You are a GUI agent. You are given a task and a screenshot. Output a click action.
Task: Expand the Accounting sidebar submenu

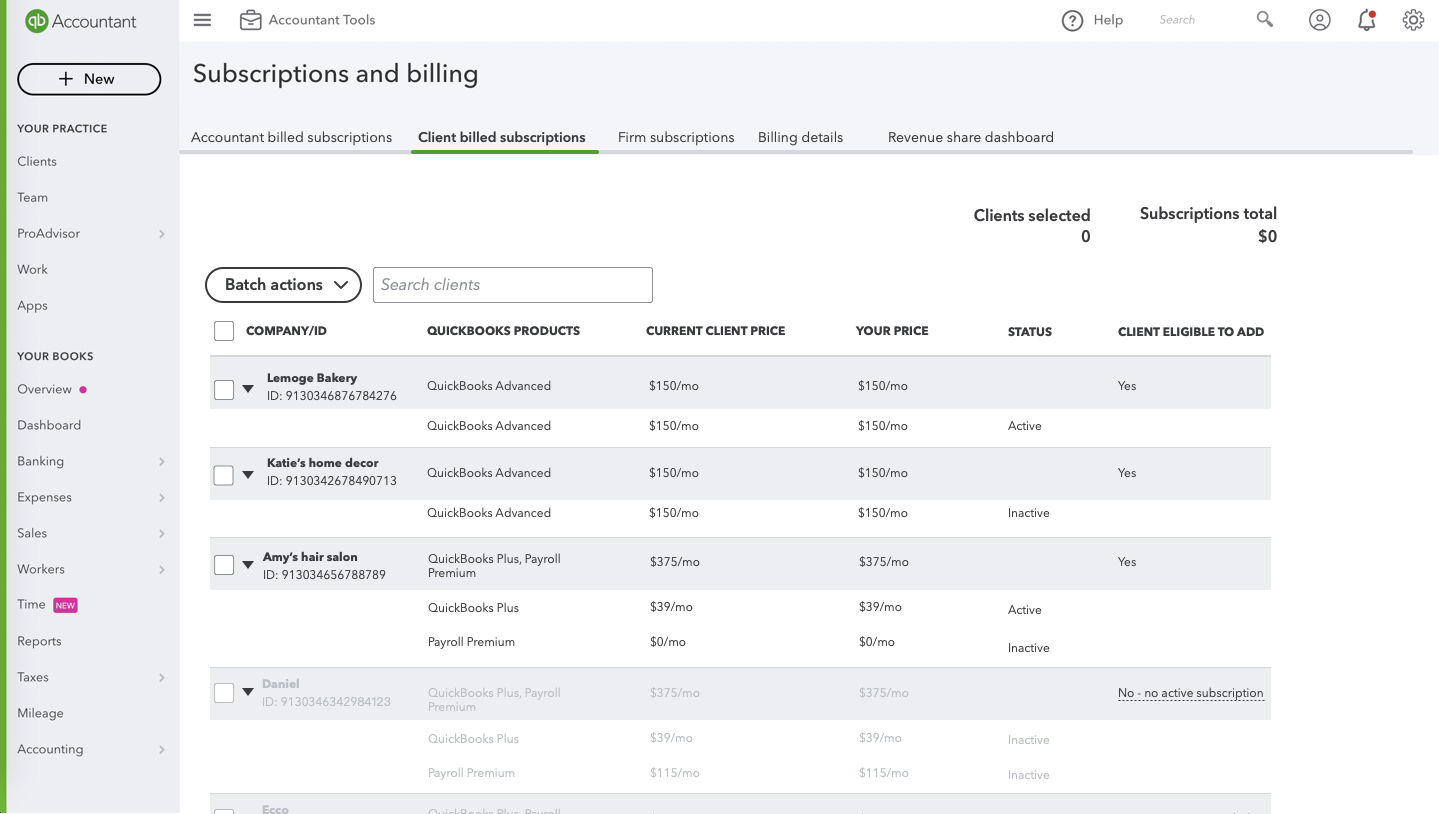click(161, 750)
